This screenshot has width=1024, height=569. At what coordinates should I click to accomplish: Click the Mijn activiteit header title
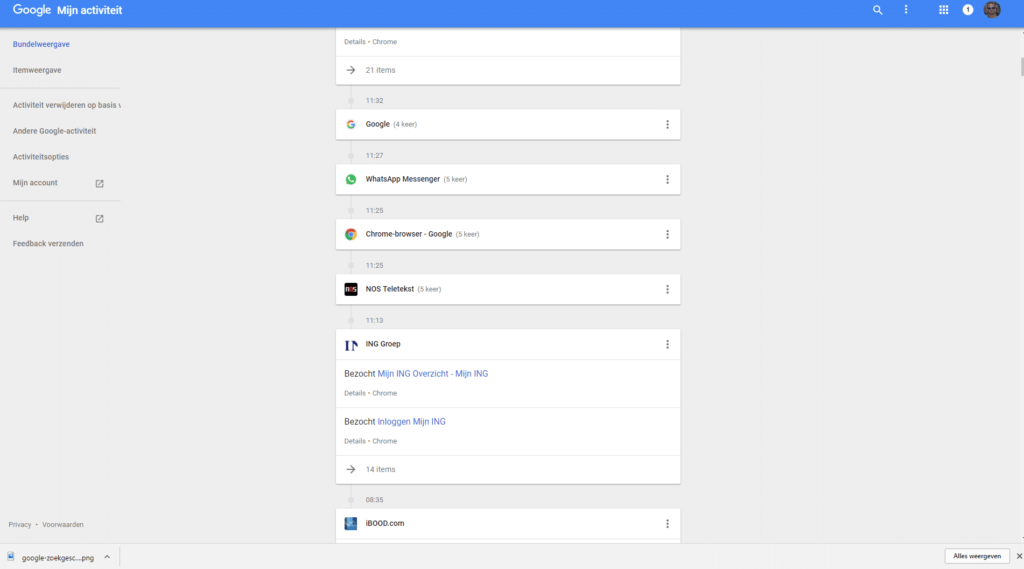(89, 10)
